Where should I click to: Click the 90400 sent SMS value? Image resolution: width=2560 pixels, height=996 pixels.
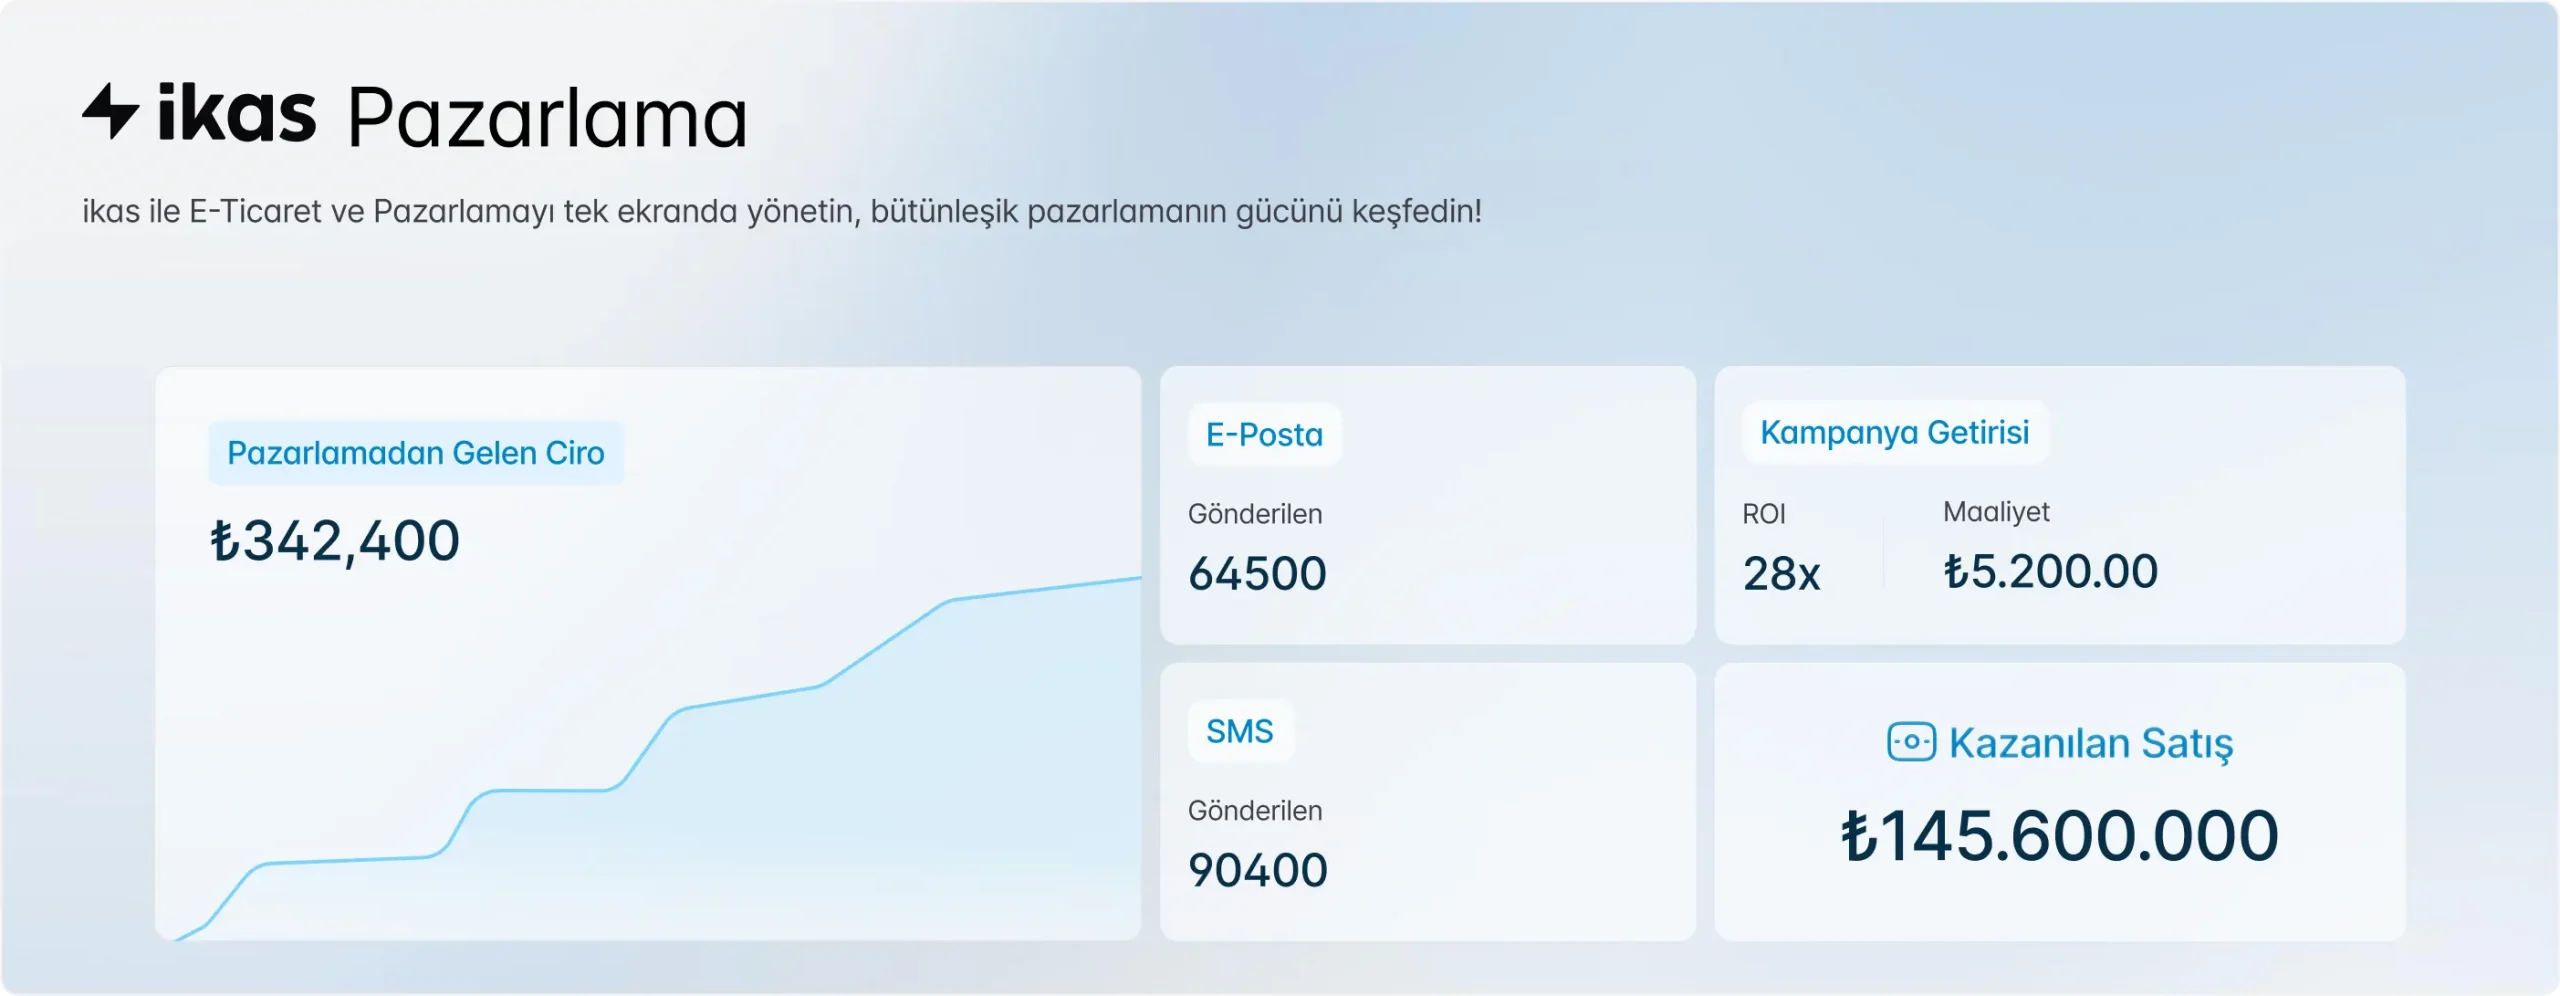[1257, 870]
